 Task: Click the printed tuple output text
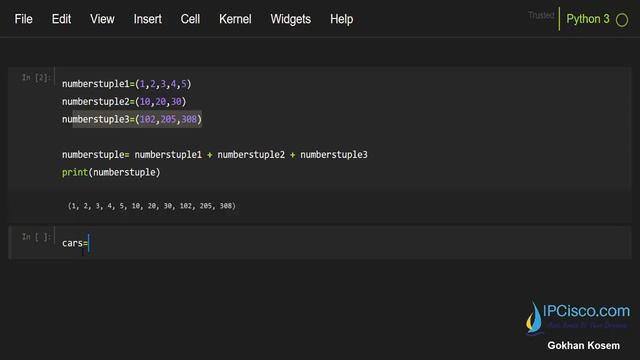[x=151, y=206]
